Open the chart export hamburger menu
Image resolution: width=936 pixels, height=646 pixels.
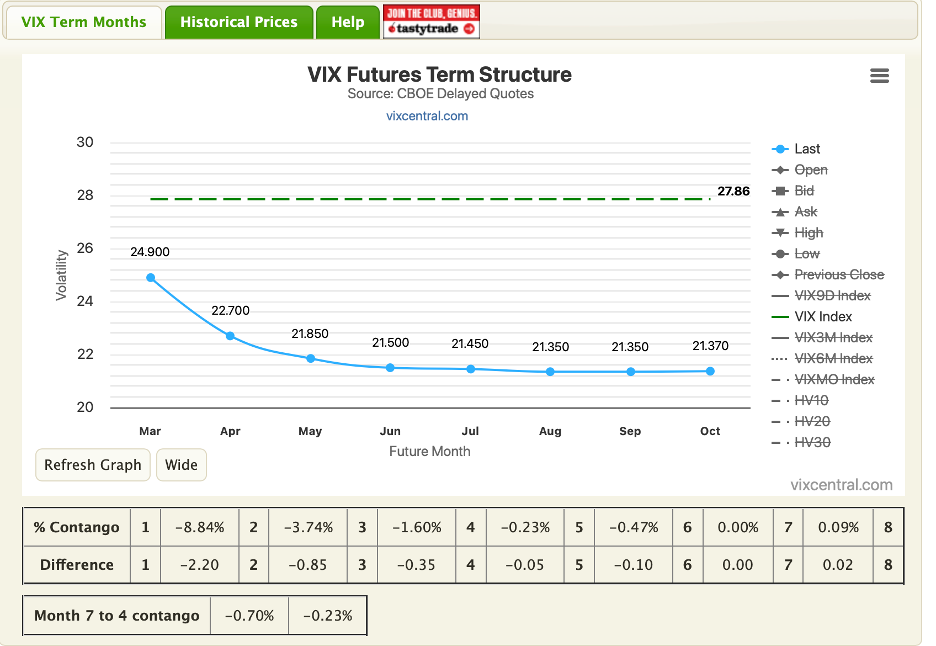coord(879,75)
